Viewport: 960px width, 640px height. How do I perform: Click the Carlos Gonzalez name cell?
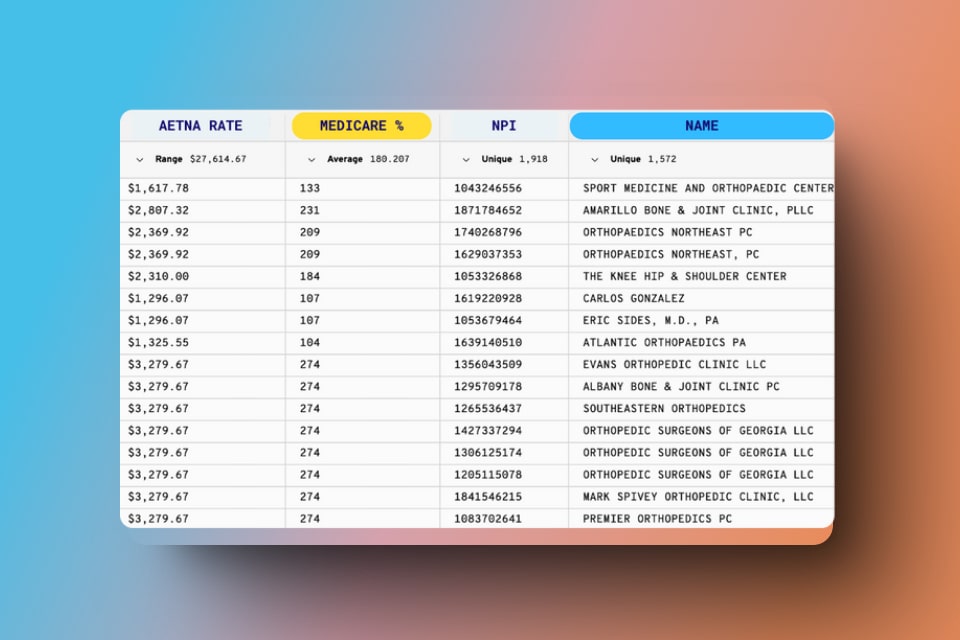(x=634, y=299)
